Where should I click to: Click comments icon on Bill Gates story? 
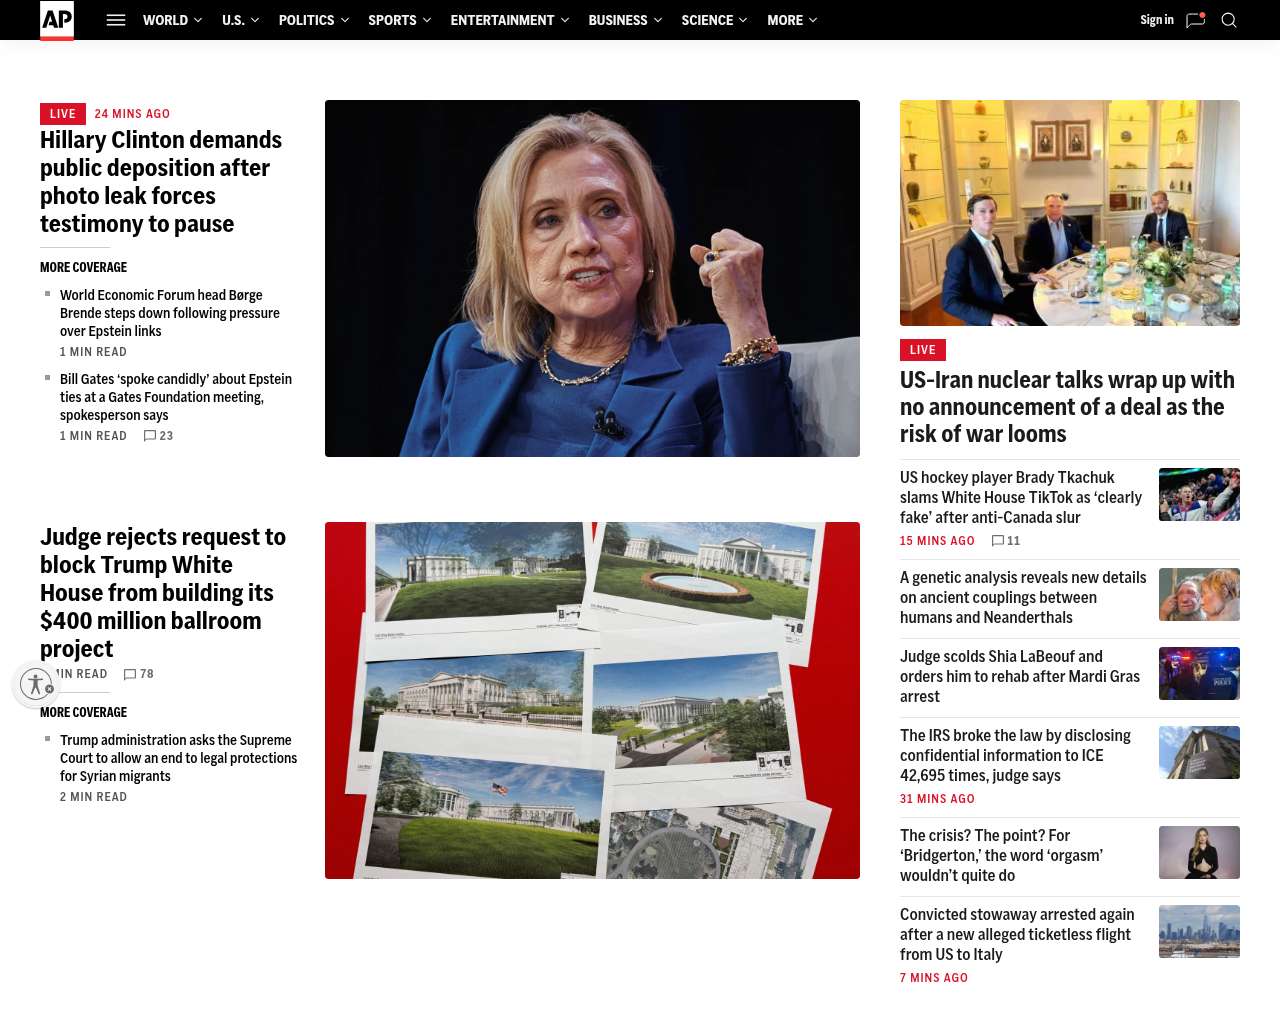(150, 436)
